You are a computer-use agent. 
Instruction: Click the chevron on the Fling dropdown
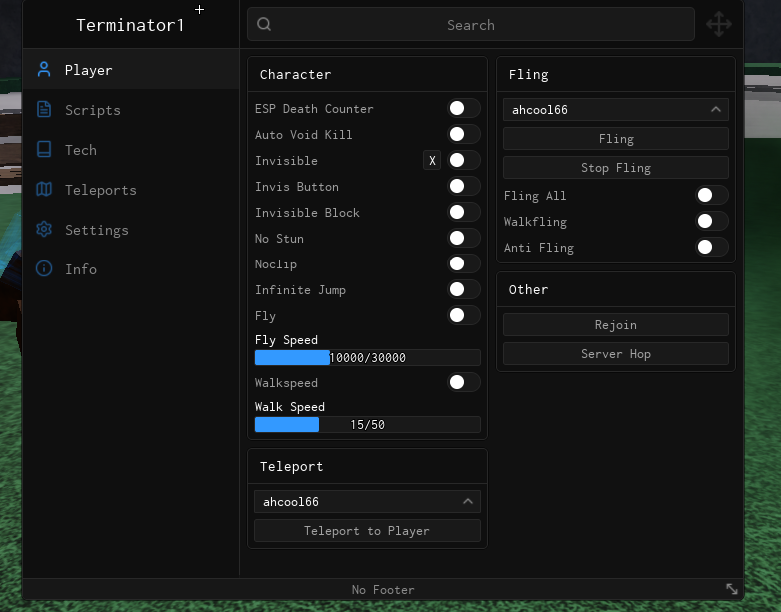(716, 109)
